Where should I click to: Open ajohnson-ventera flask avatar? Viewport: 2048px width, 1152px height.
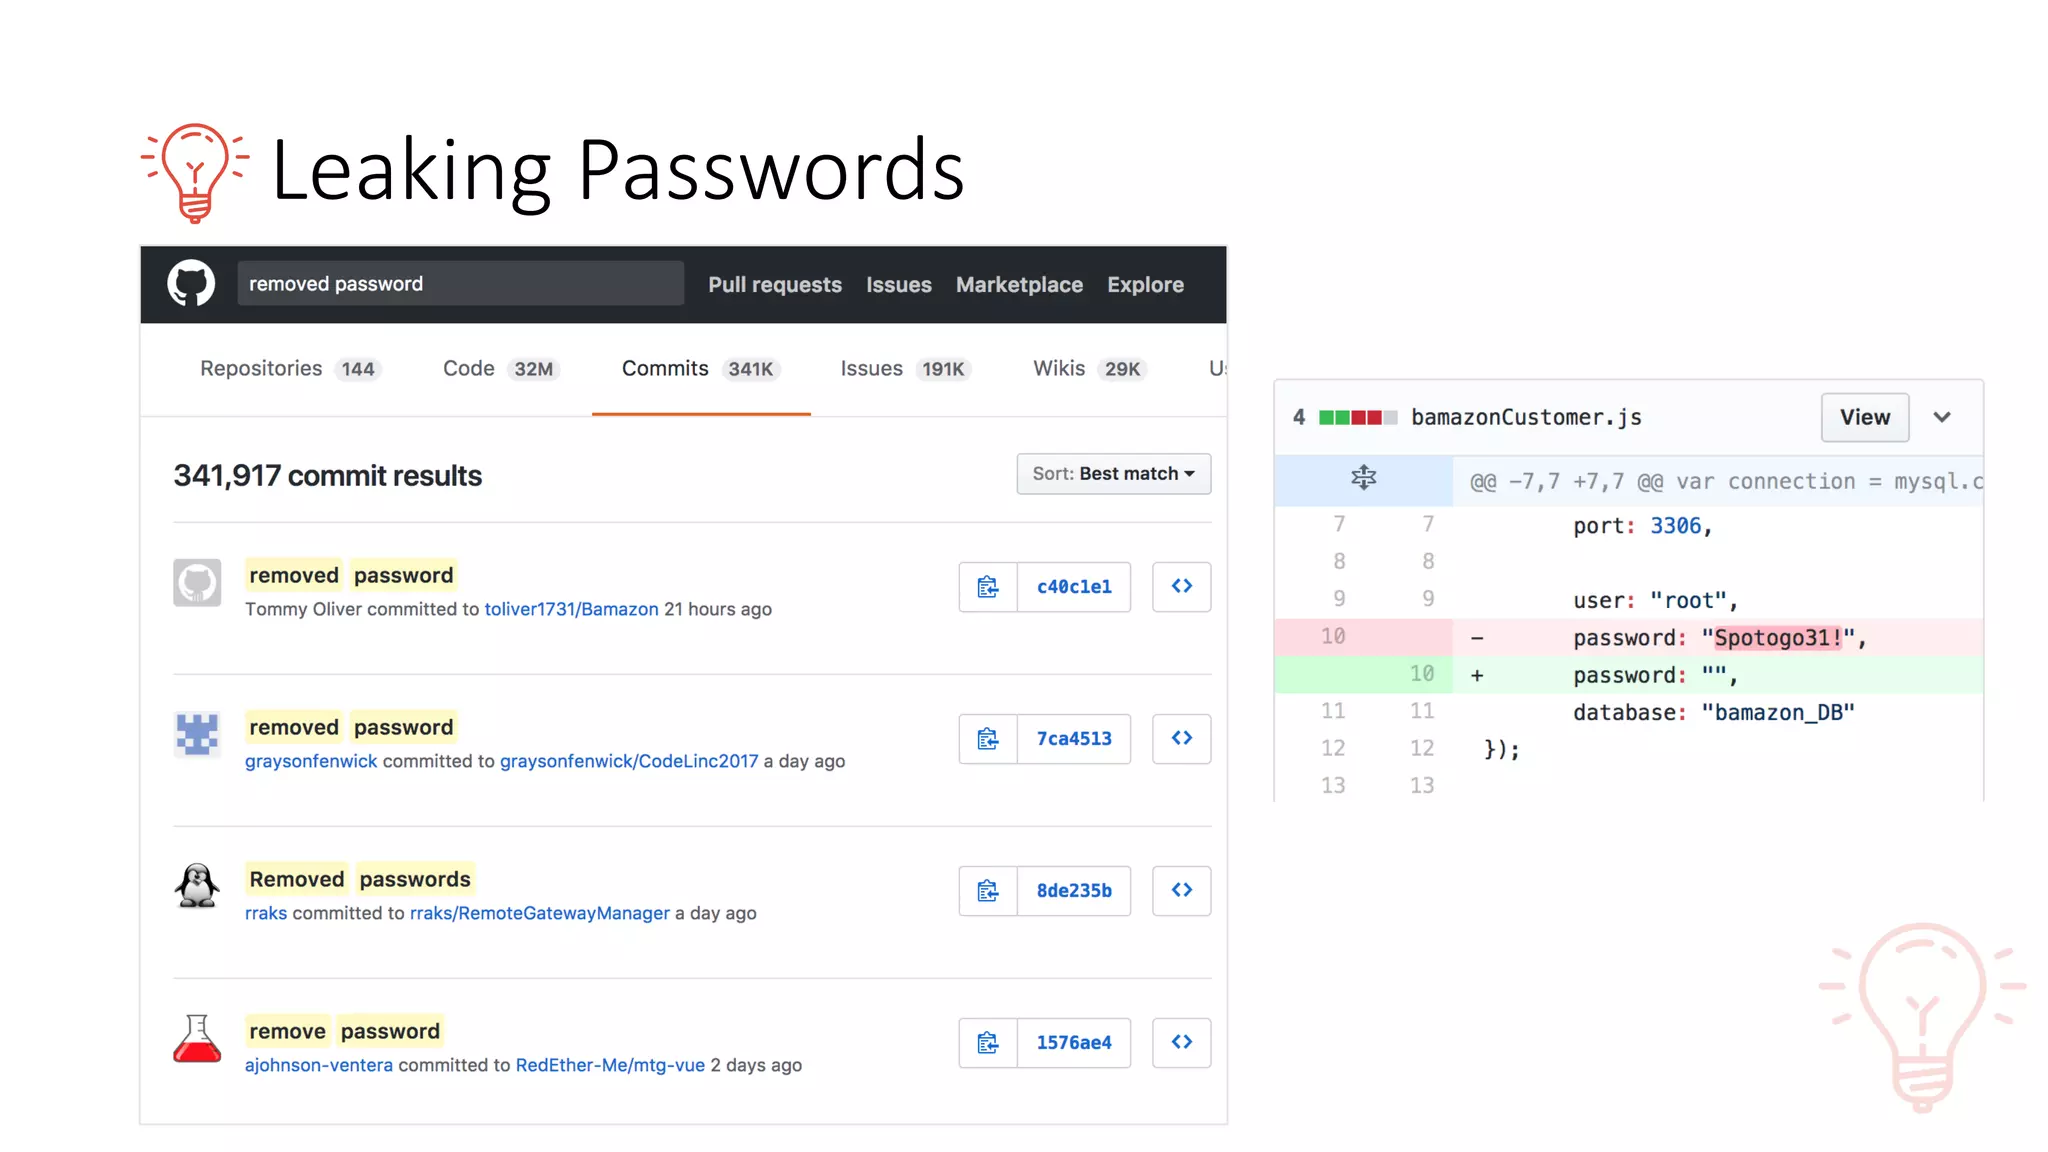tap(197, 1038)
